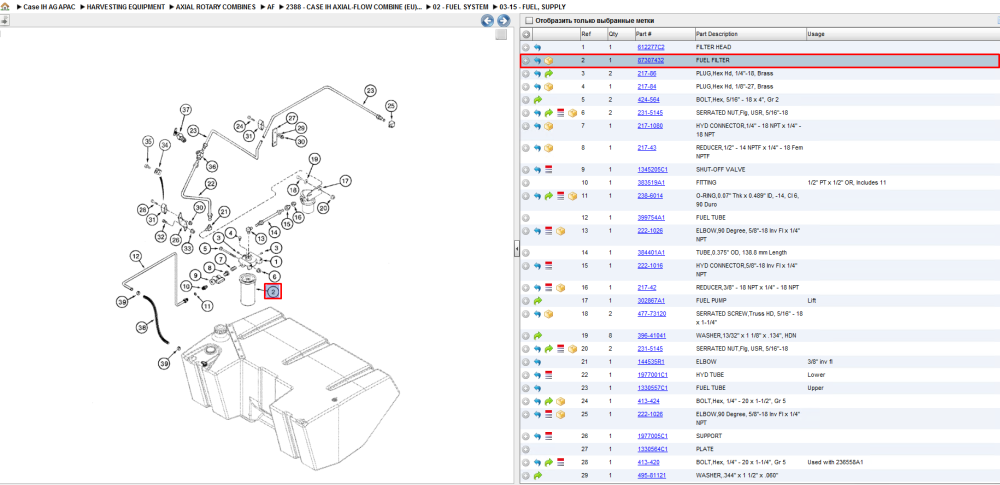Select callout 2 on the diagram
The width and height of the screenshot is (1000, 485).
point(273,292)
